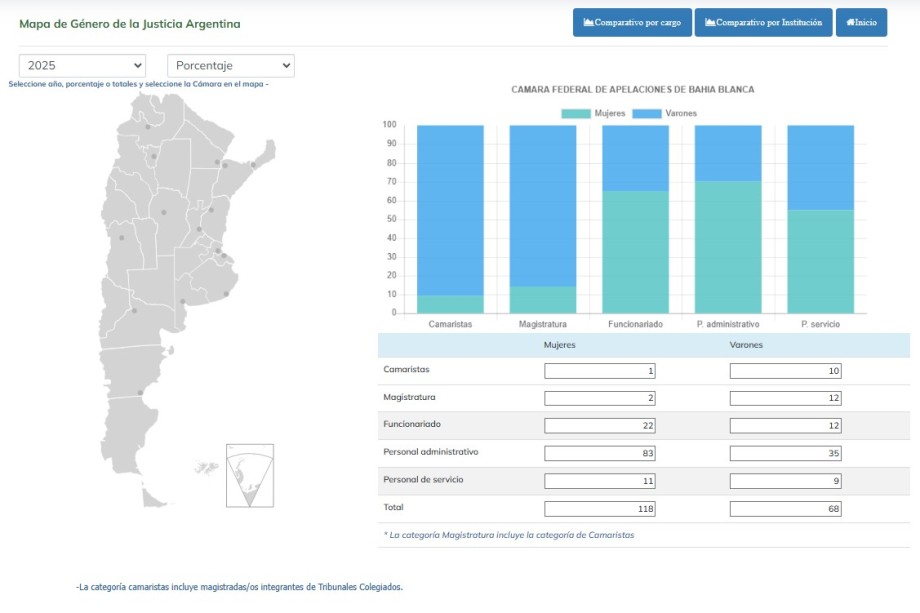Click the Camaristas Mujeres value field

tap(600, 371)
